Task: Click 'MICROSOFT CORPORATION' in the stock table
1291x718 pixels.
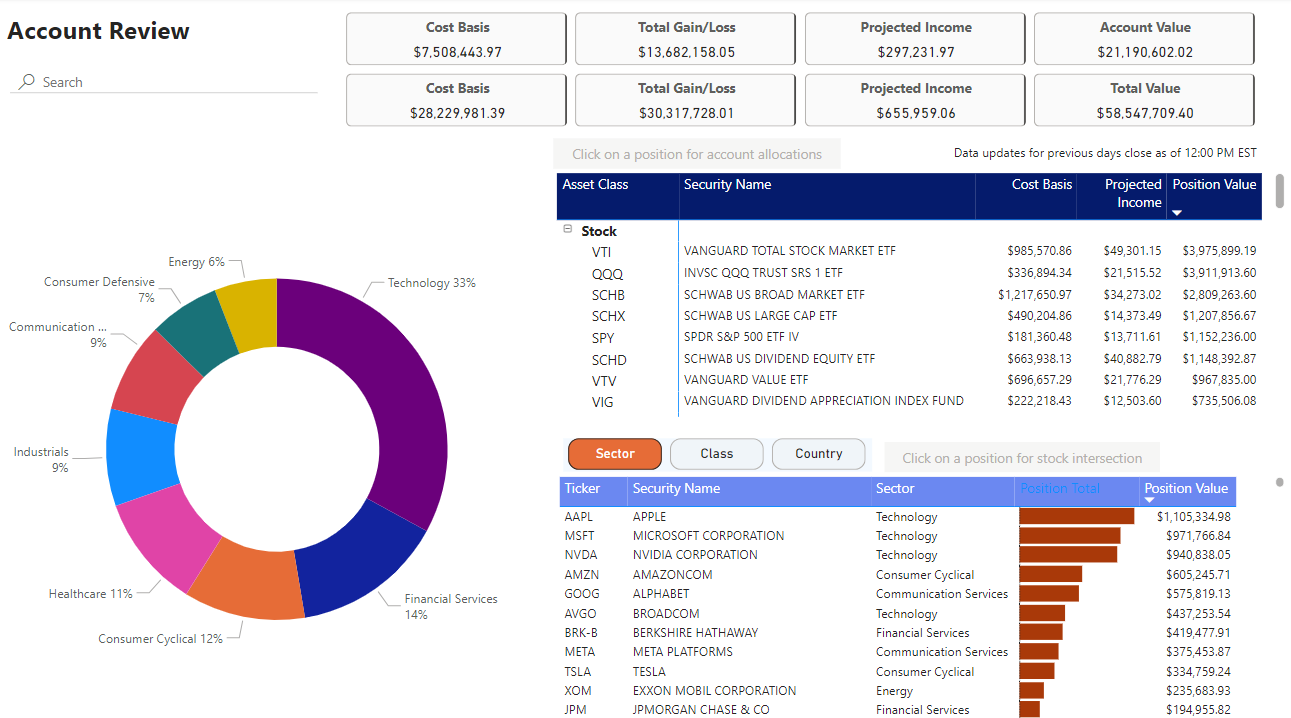Action: pyautogui.click(x=709, y=536)
